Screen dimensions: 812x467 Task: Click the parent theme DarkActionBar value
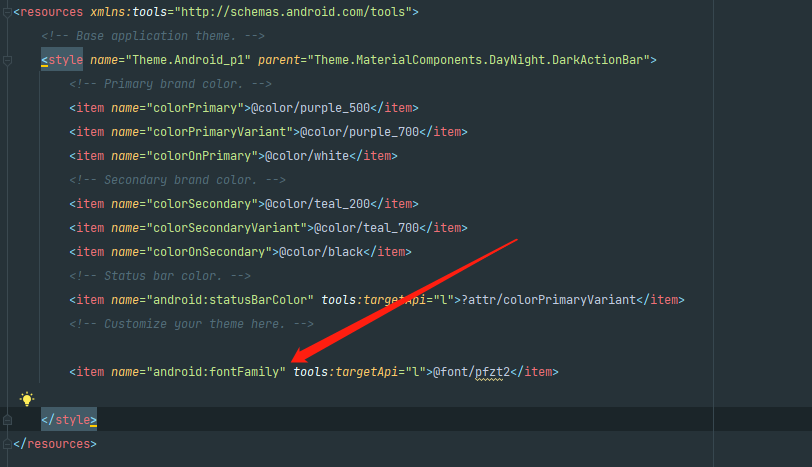tap(478, 60)
